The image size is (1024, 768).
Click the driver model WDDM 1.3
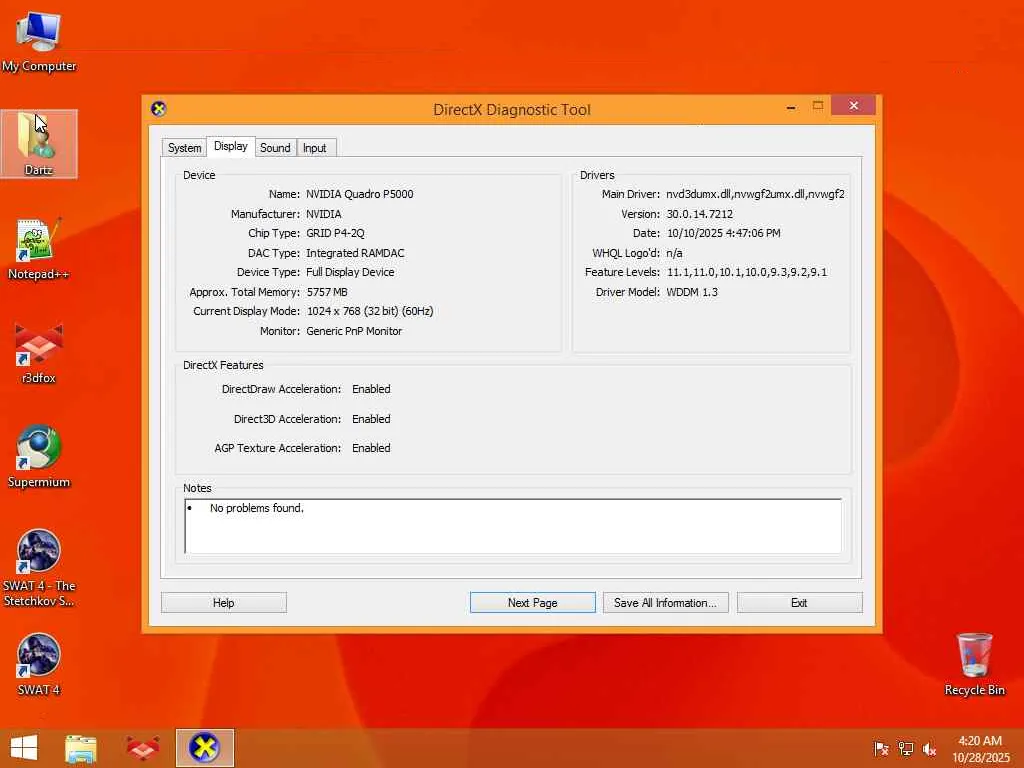[x=692, y=292]
